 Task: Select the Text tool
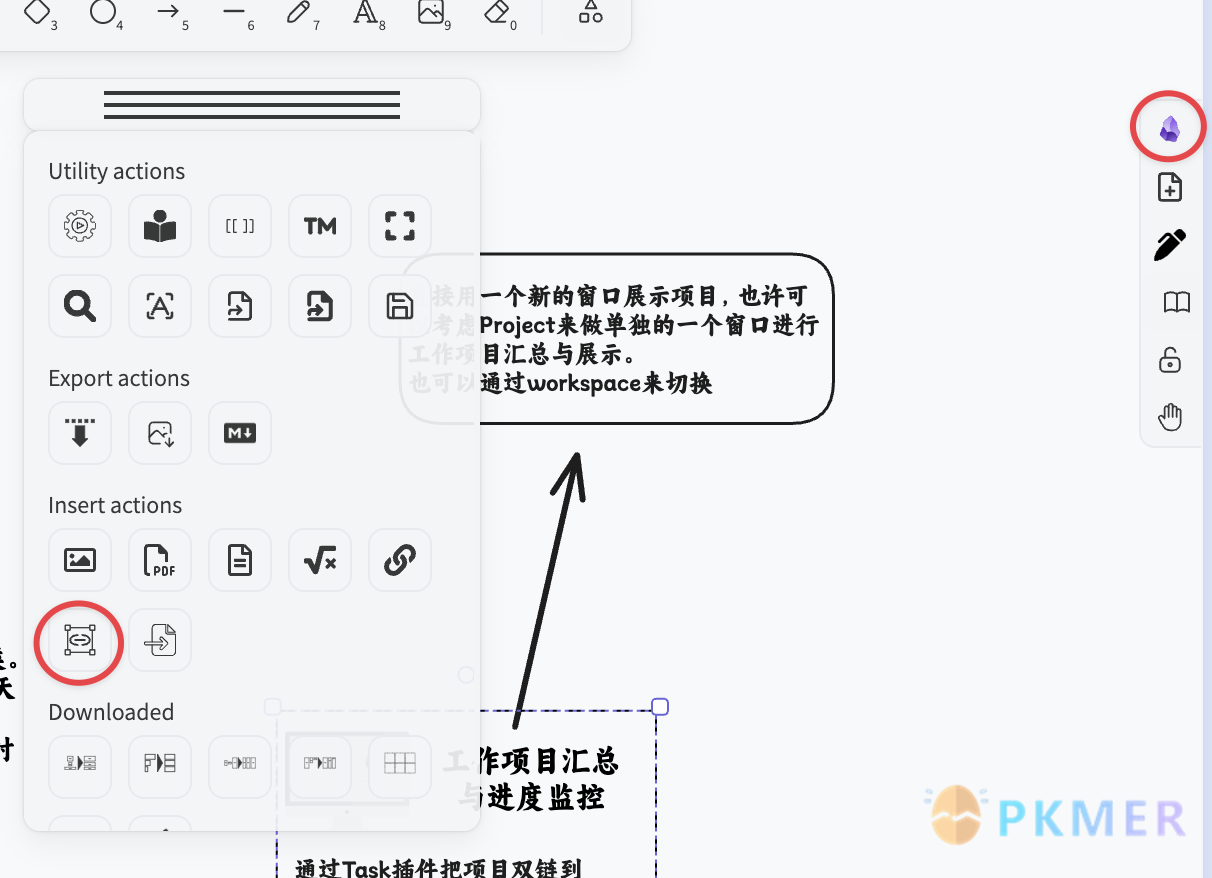coord(365,12)
